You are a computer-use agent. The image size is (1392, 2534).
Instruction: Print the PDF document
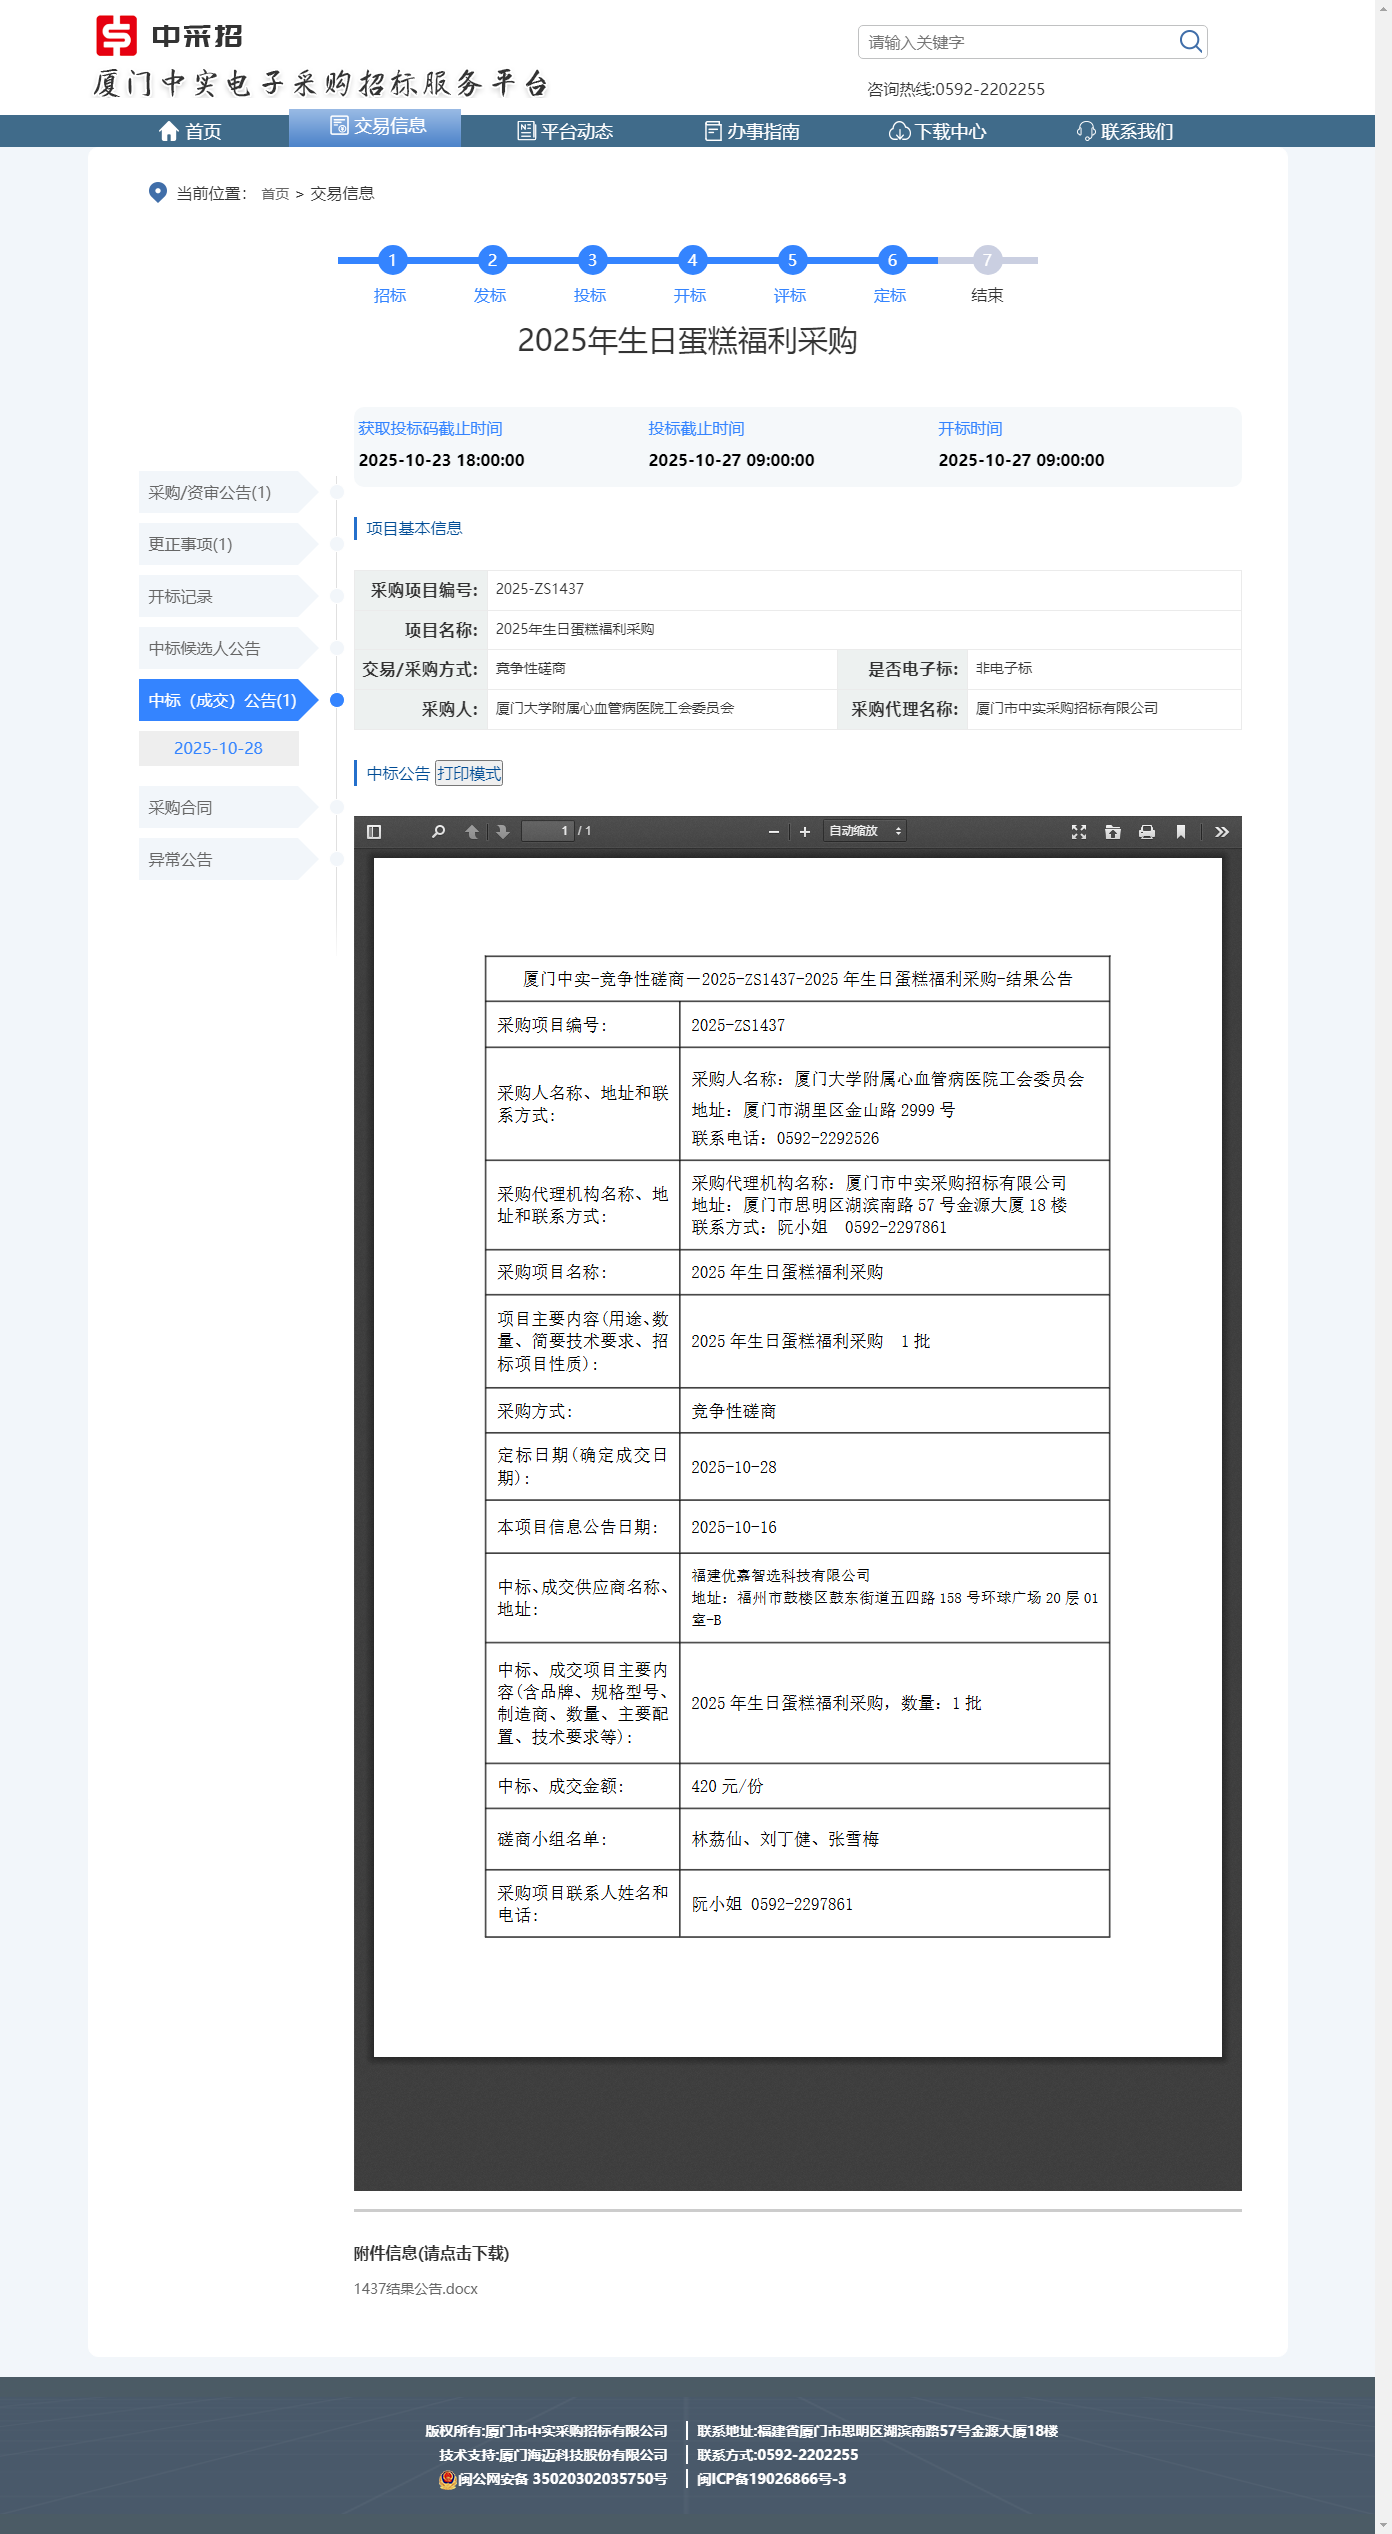(1147, 831)
